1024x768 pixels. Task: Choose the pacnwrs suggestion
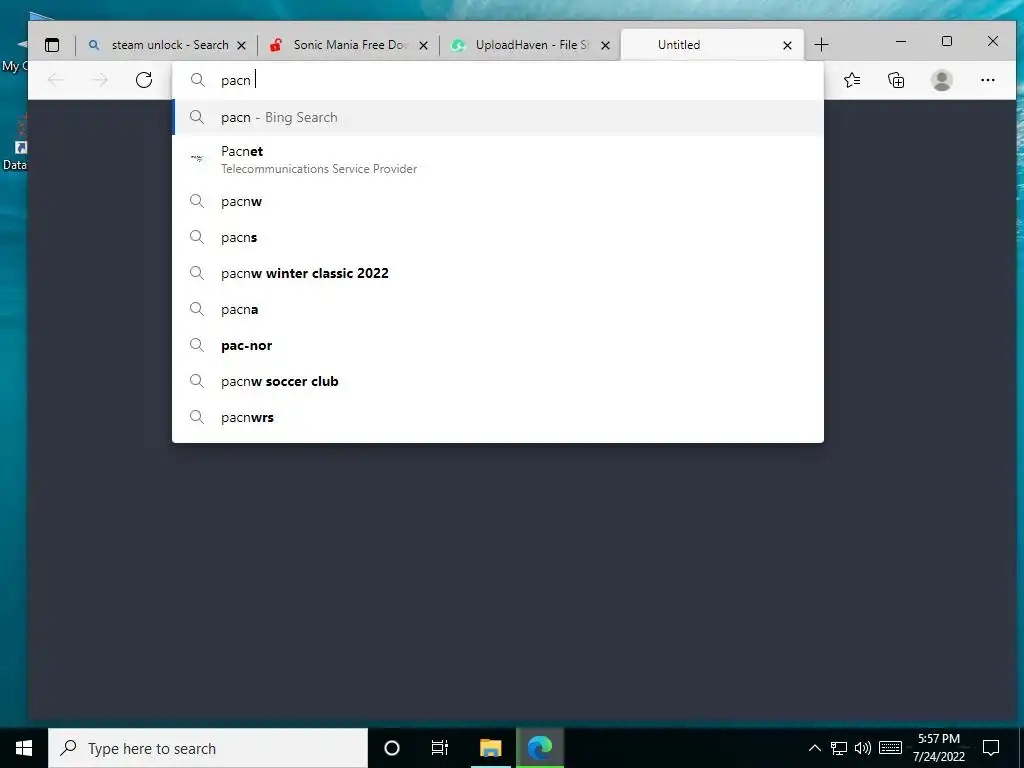pyautogui.click(x=498, y=417)
